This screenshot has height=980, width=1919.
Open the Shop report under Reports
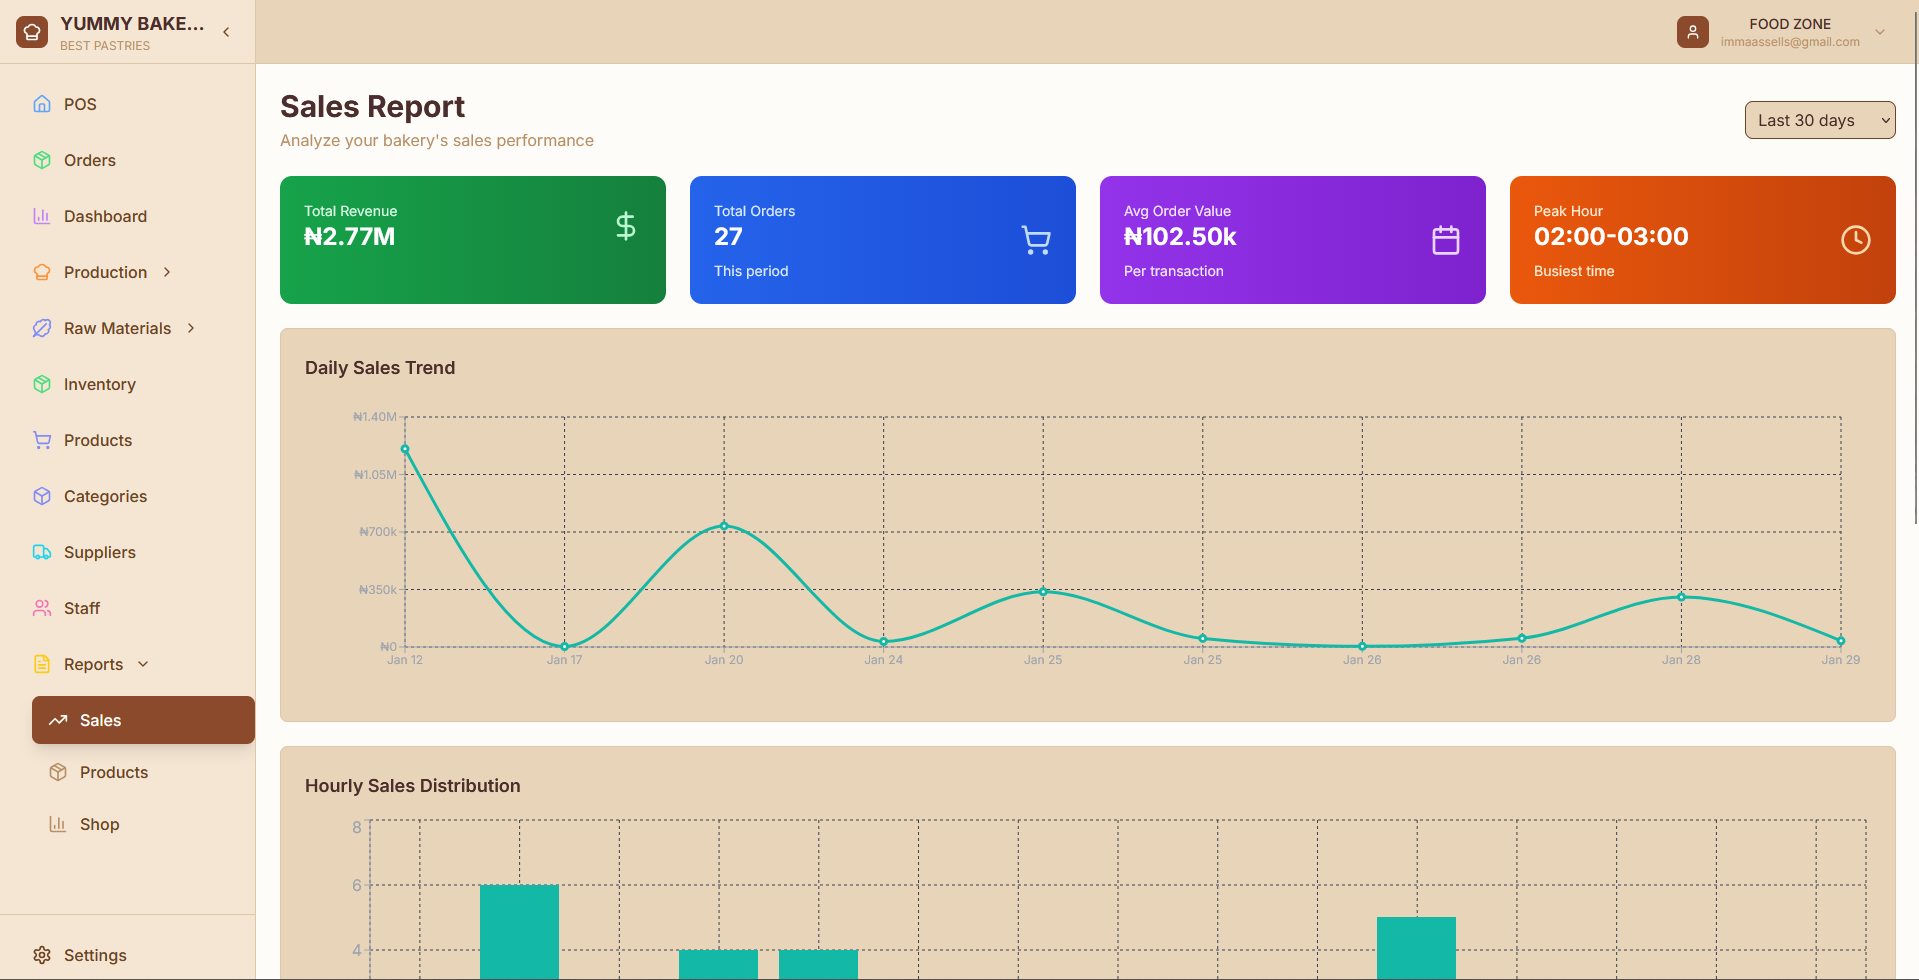pyautogui.click(x=99, y=824)
